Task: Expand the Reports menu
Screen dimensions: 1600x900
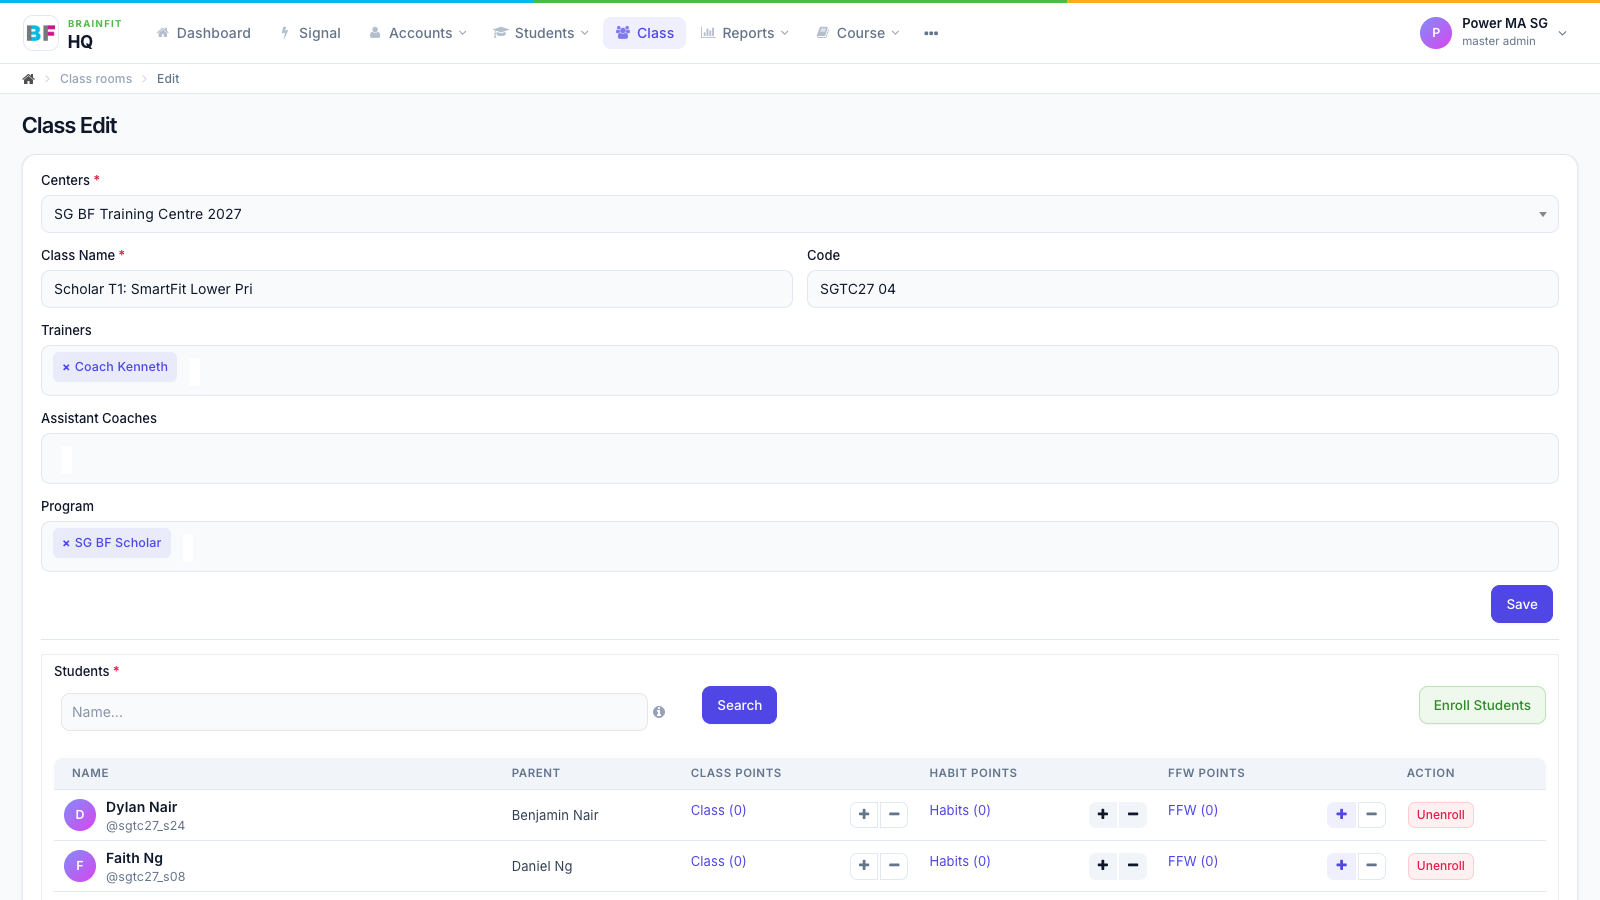Action: point(745,33)
